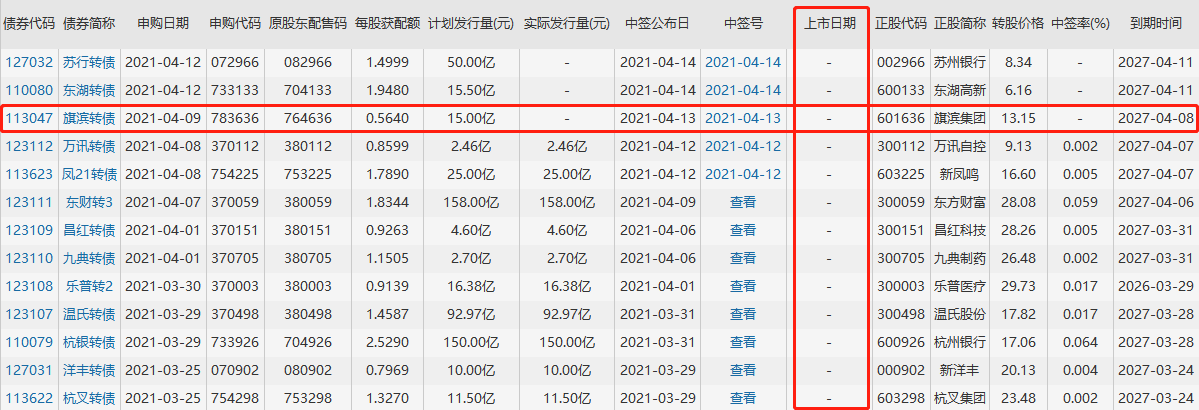Click the 债券简称 column header

[x=89, y=24]
